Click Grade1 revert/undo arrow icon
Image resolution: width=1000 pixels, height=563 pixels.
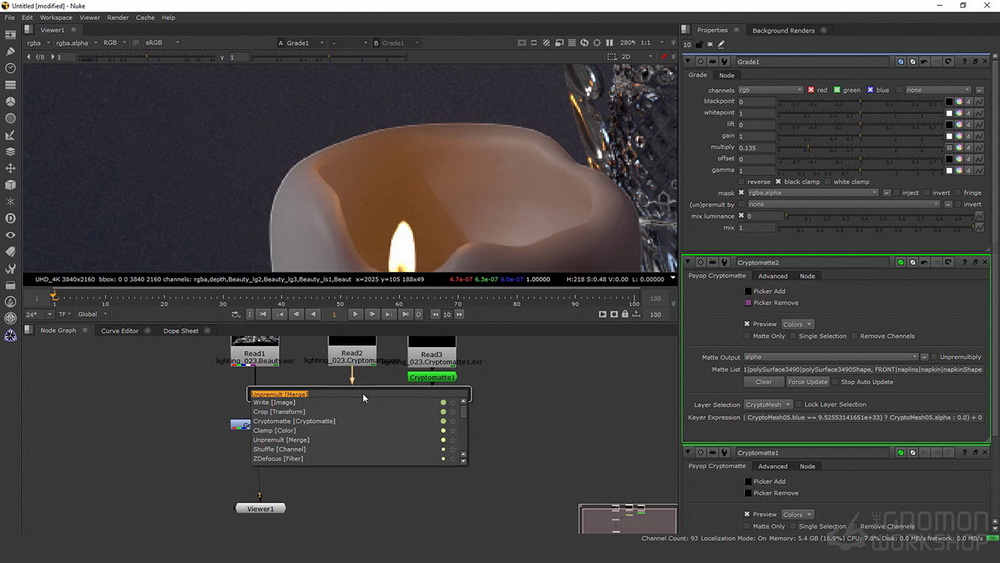click(x=924, y=62)
